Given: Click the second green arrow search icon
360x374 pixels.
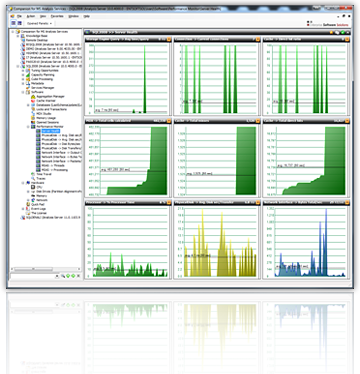Looking at the screenshot, I should point(73,276).
